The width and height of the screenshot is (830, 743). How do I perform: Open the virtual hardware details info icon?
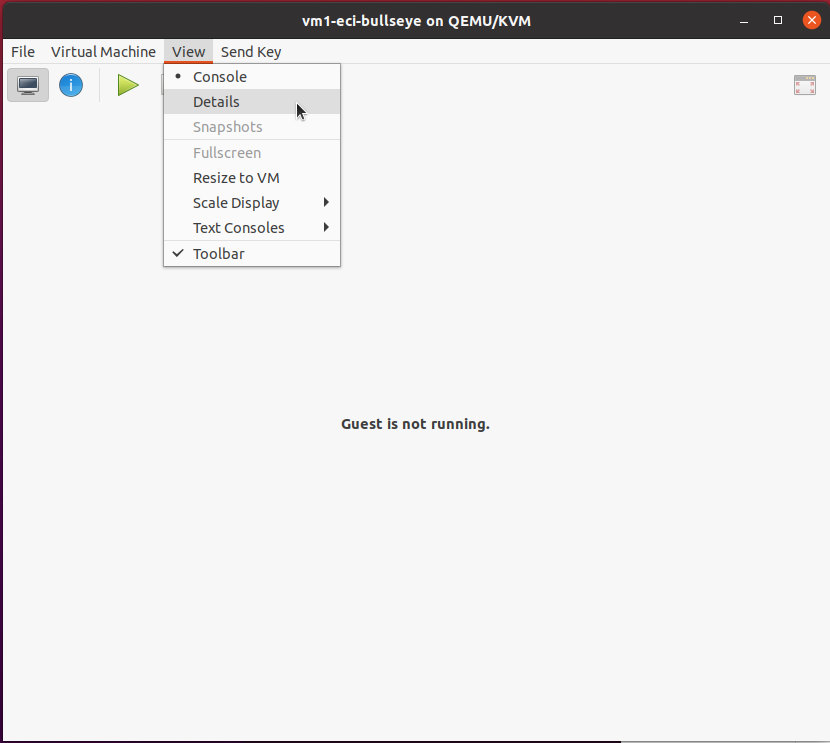click(x=71, y=85)
